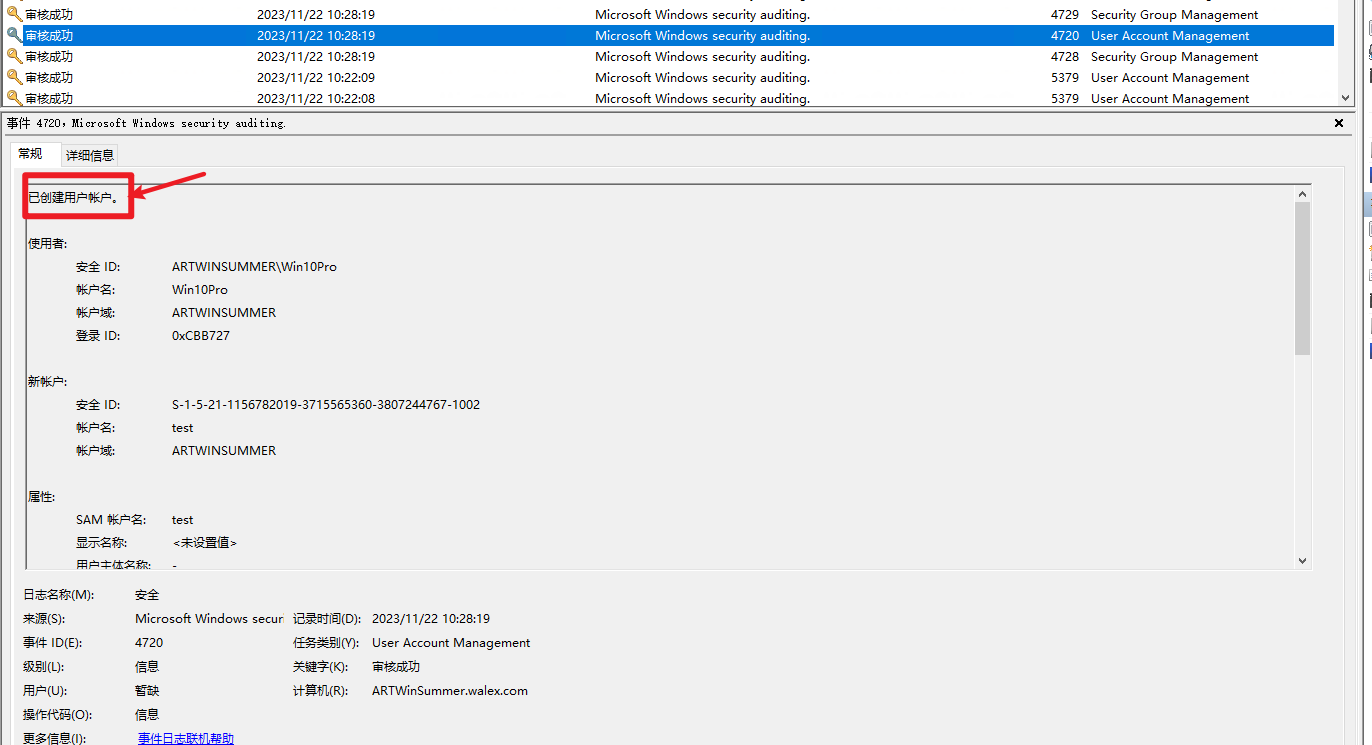Click the 记录时间 value 2023/11/22 10:28:19
The width and height of the screenshot is (1372, 745).
(431, 619)
